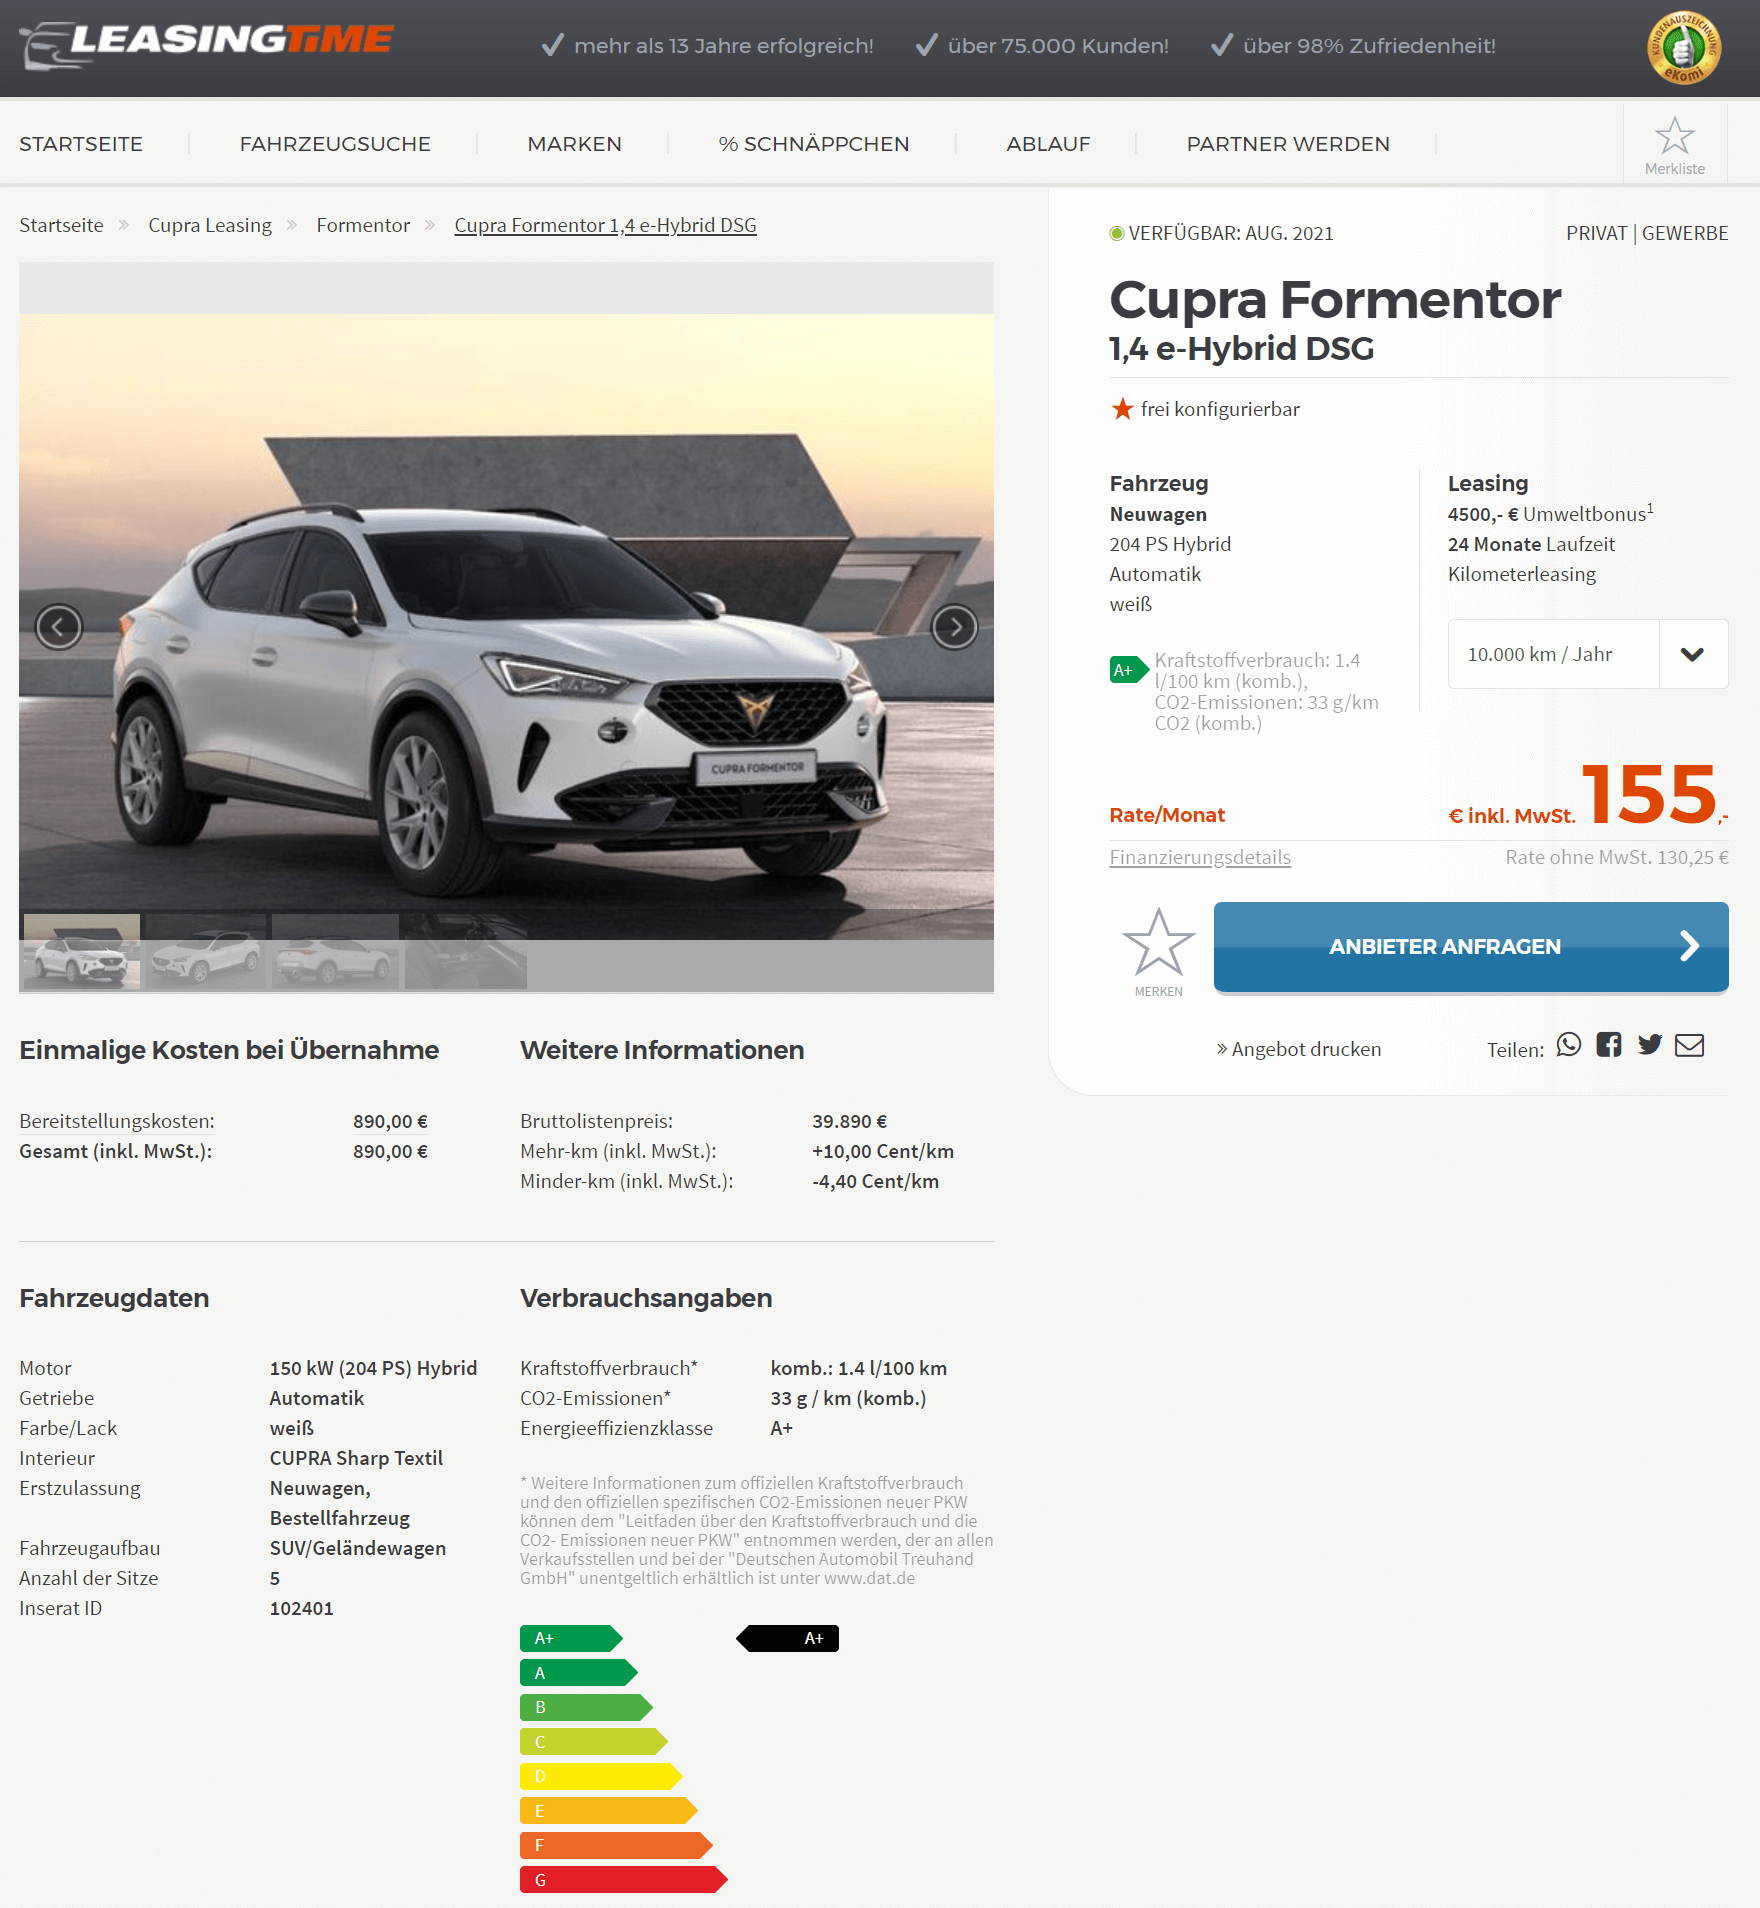
Task: Select first car thumbnail, front view
Action: (82, 951)
